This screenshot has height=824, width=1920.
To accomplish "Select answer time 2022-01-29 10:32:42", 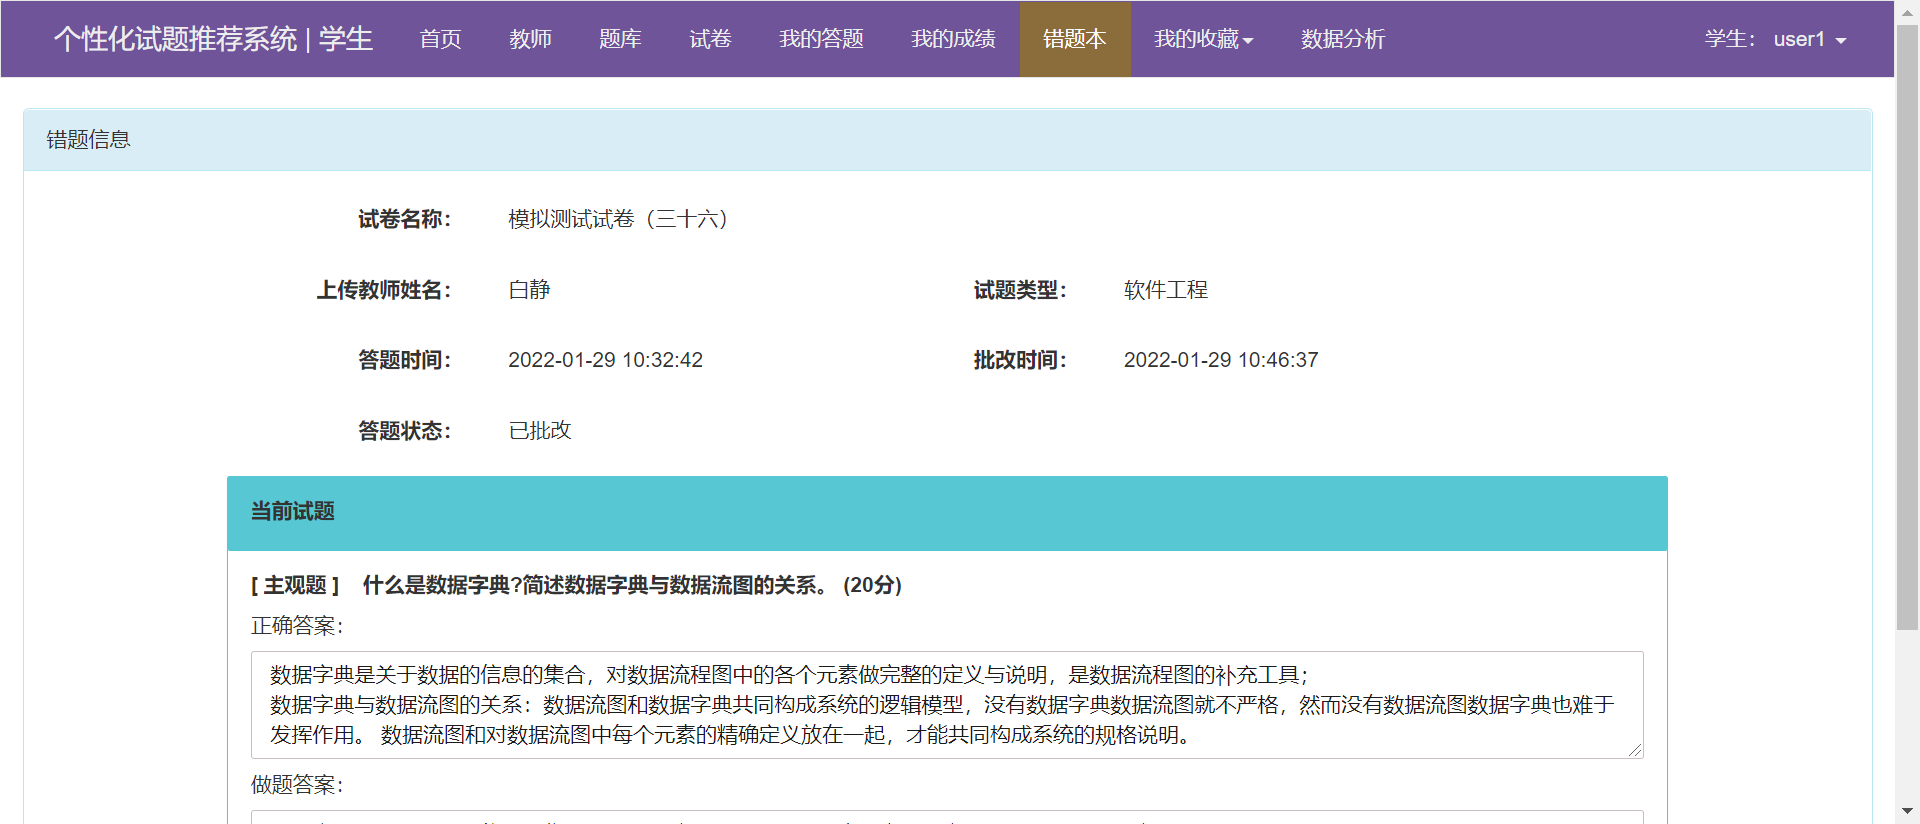I will (605, 360).
